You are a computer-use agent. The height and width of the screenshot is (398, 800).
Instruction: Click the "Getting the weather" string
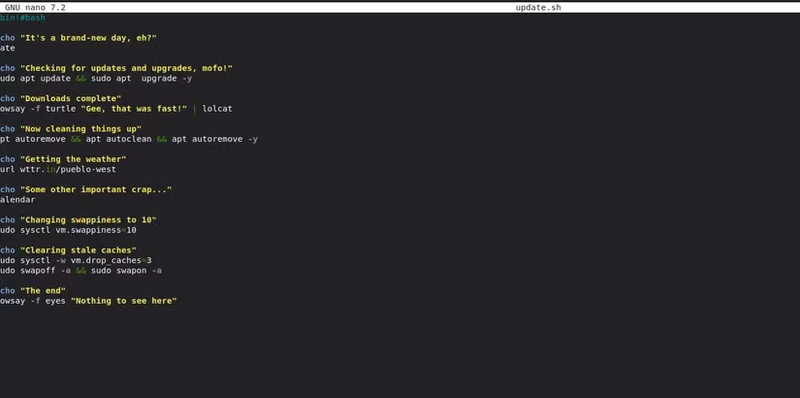point(73,159)
